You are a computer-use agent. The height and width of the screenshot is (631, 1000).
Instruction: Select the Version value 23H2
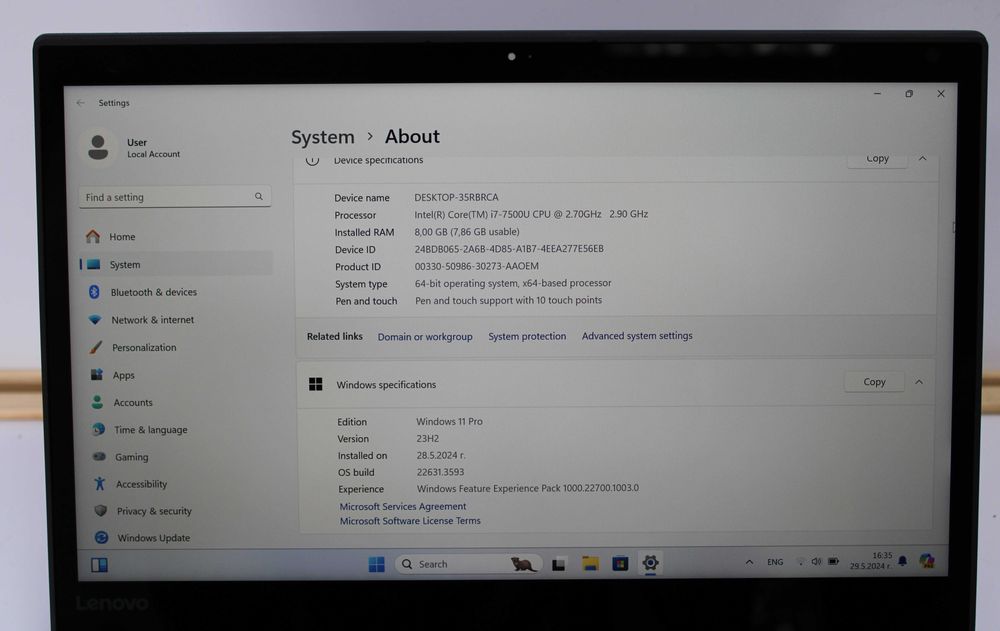(427, 439)
